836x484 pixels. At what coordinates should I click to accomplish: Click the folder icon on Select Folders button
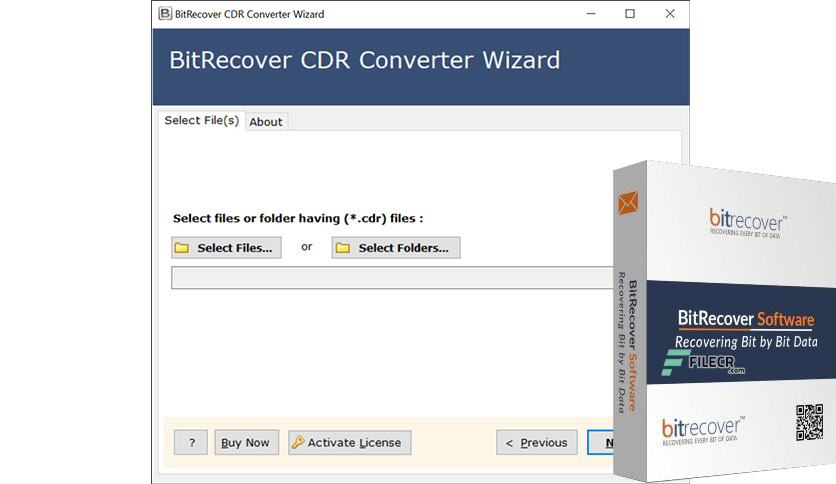point(343,248)
